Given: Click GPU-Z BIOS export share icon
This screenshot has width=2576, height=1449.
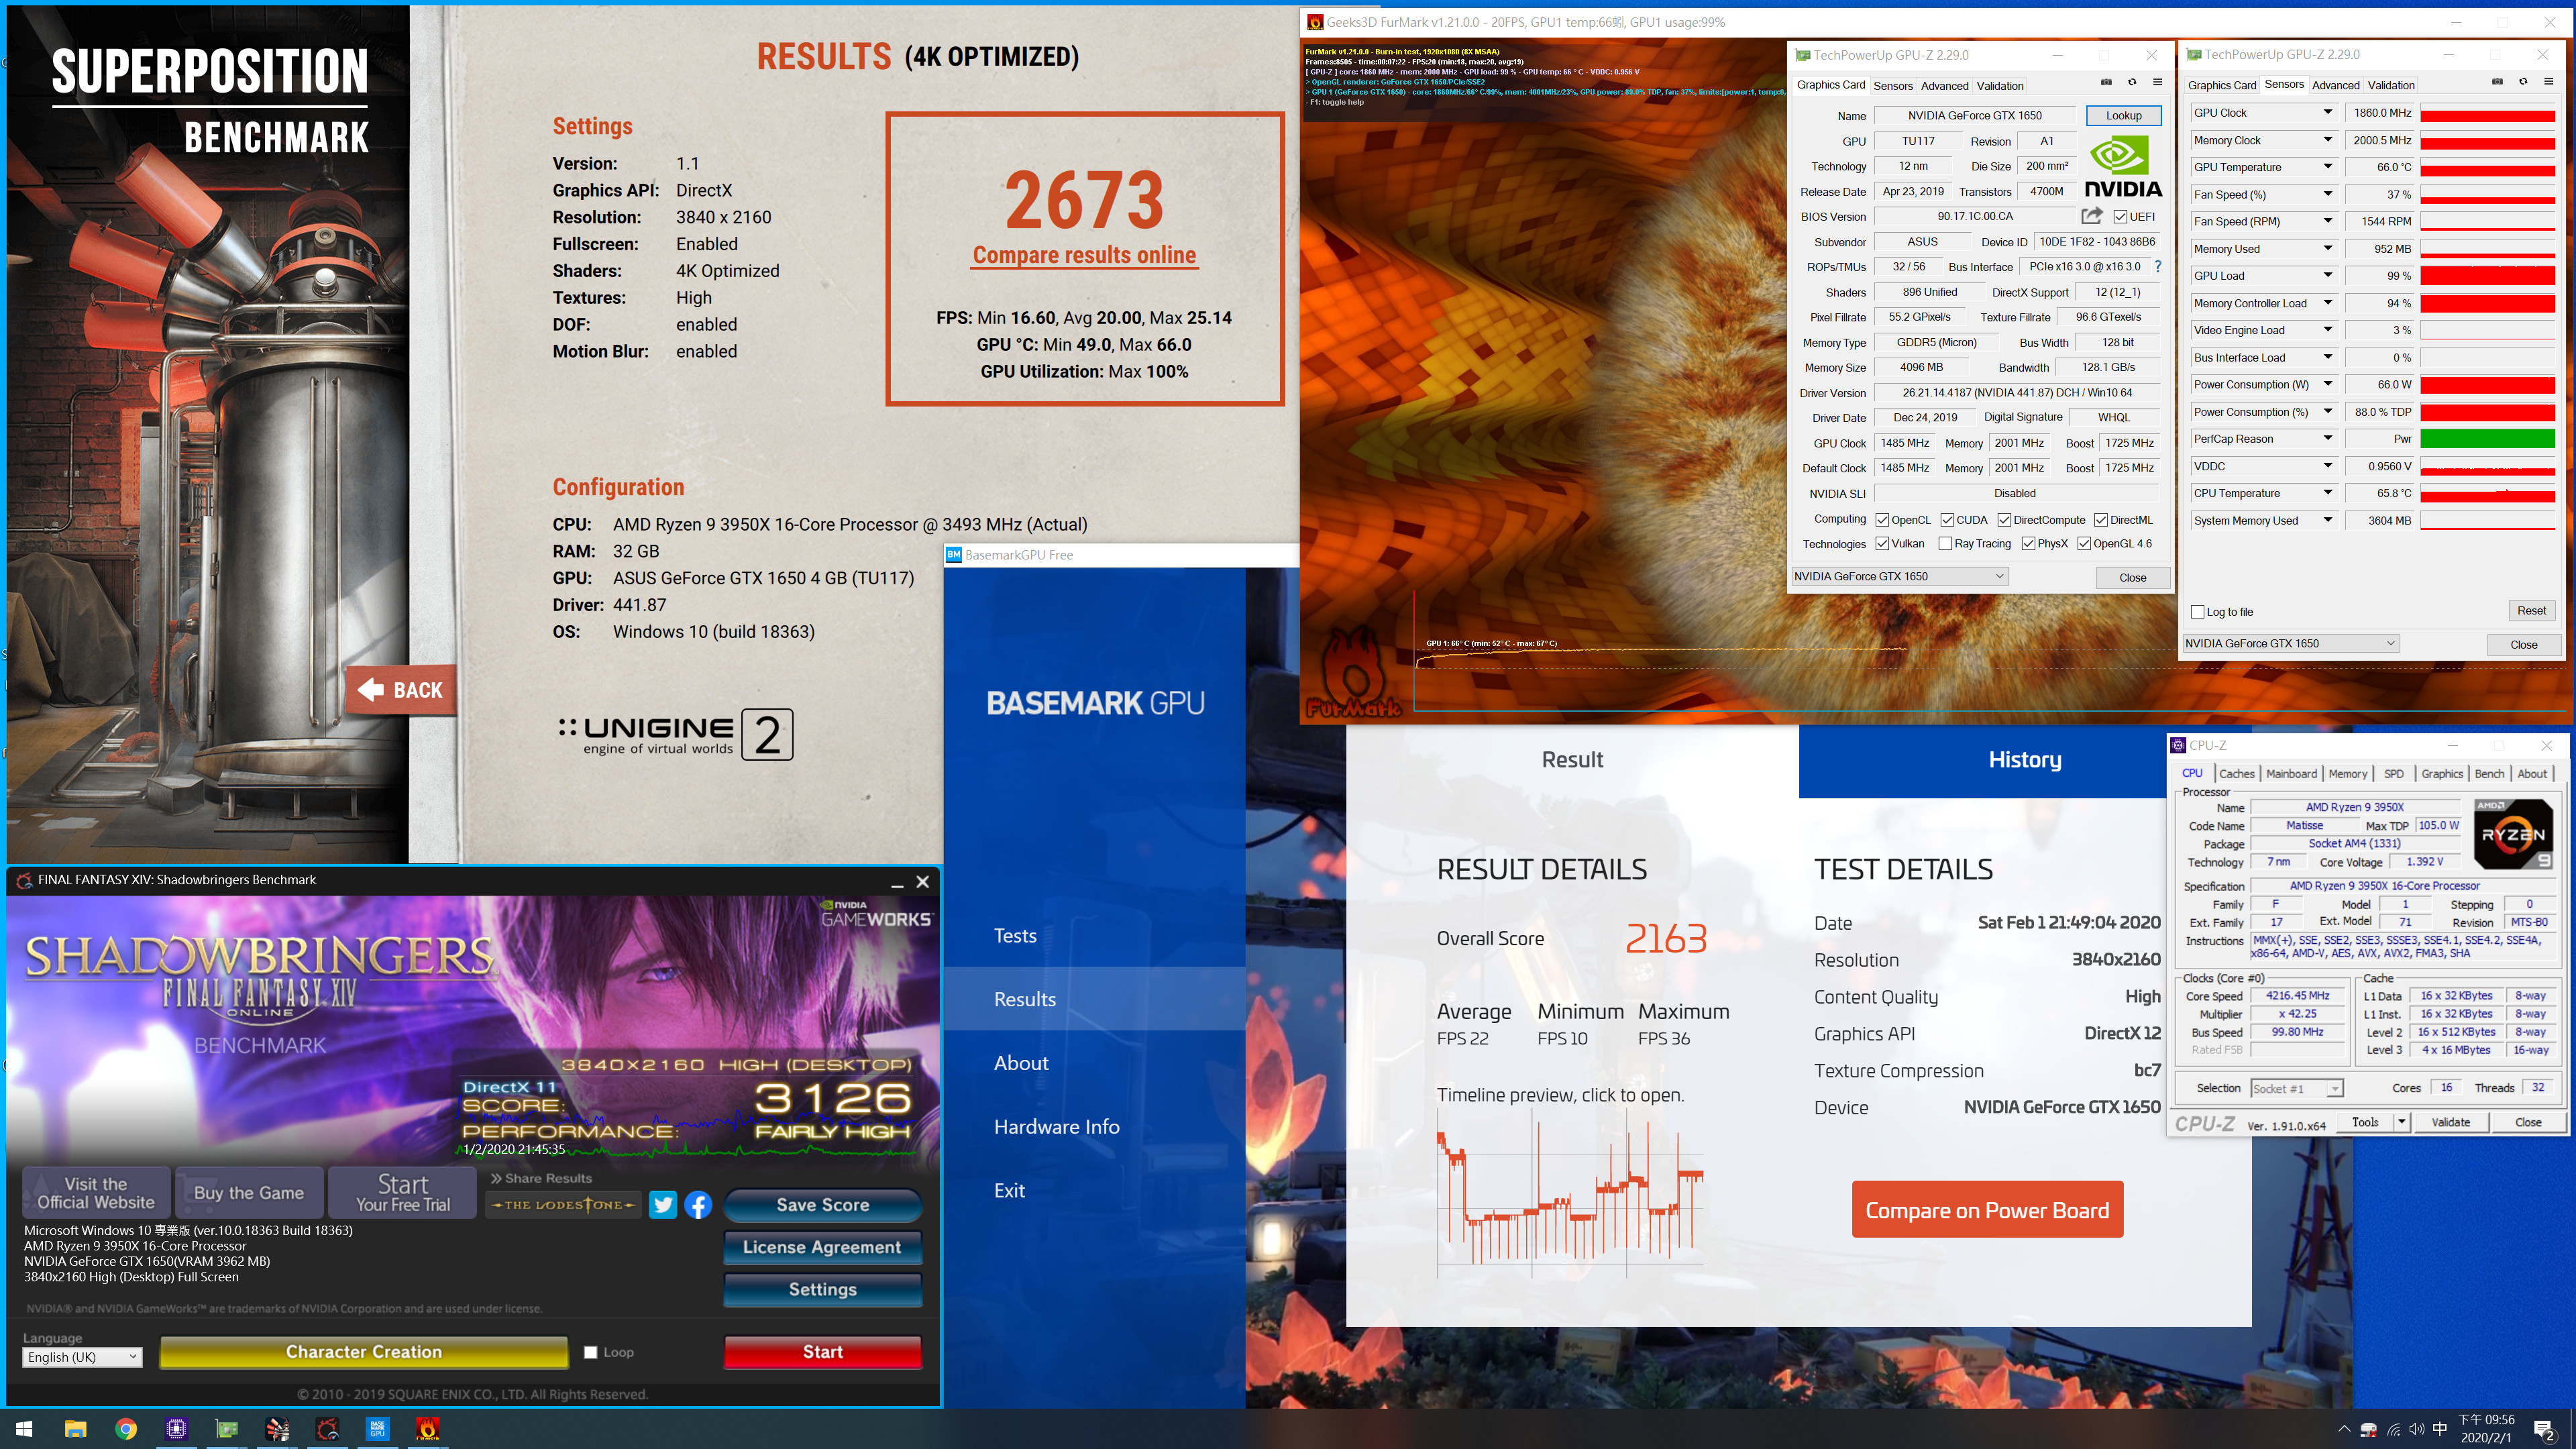Looking at the screenshot, I should [2091, 216].
